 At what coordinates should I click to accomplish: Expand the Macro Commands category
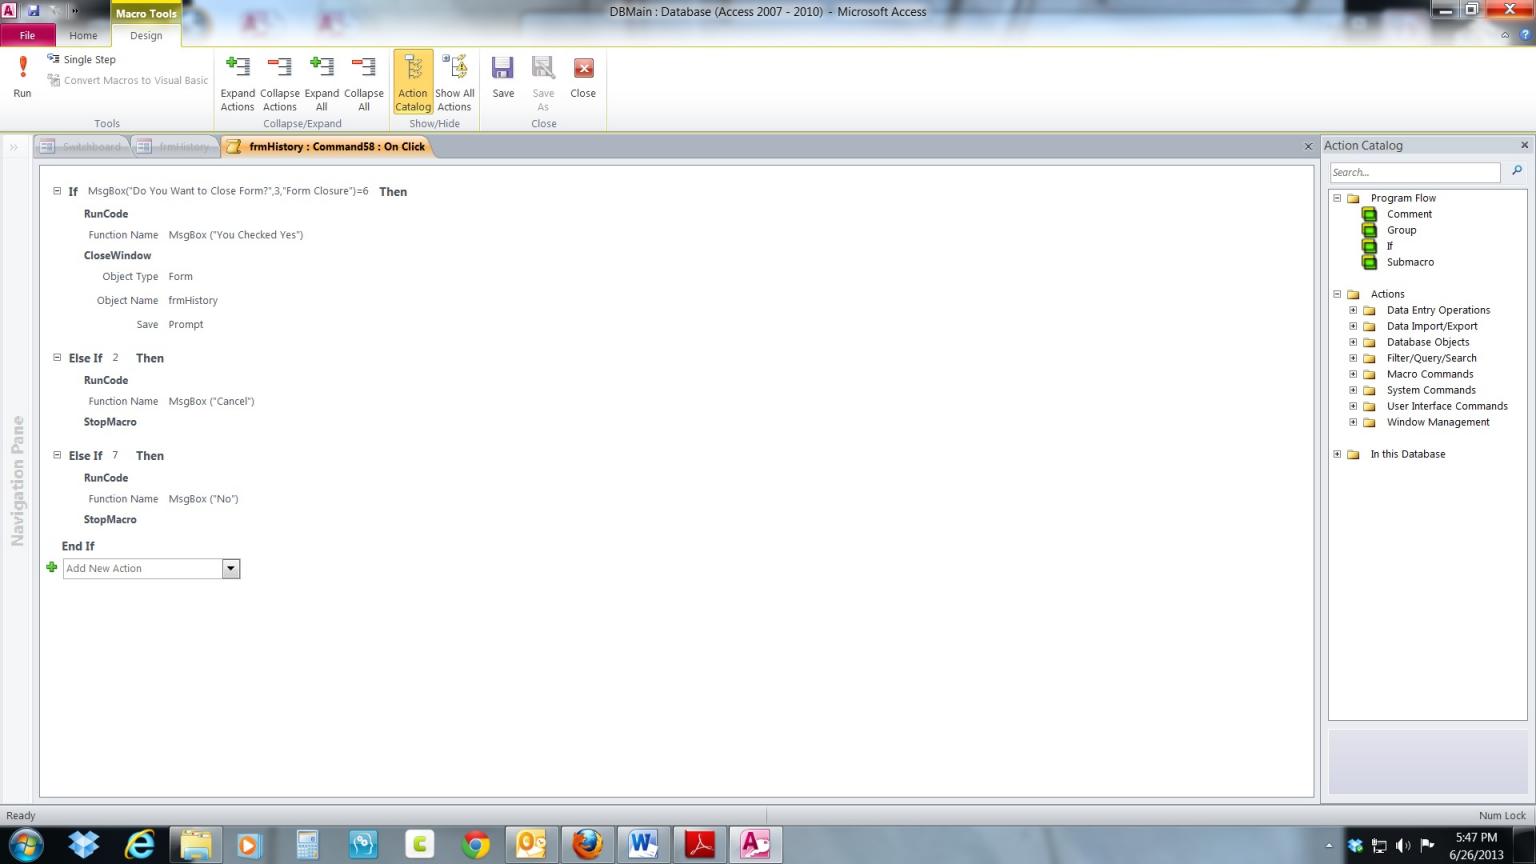1353,374
